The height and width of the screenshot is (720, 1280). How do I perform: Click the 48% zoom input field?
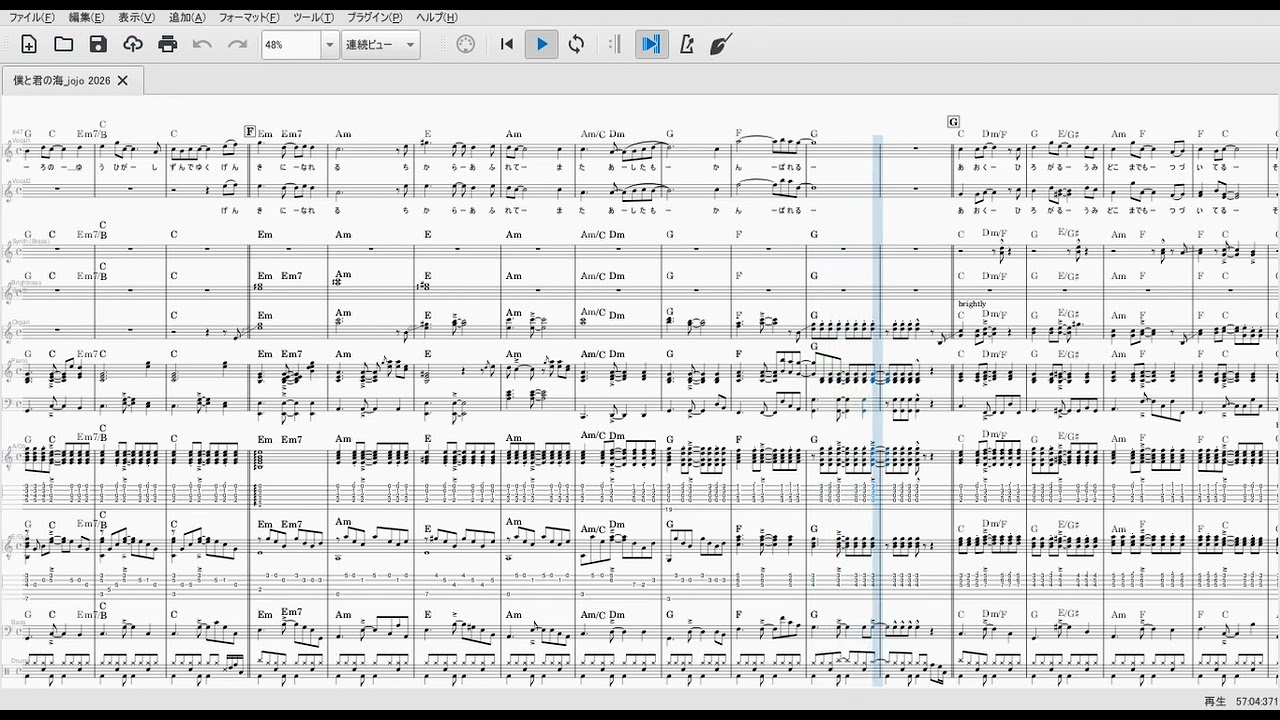pyautogui.click(x=291, y=45)
